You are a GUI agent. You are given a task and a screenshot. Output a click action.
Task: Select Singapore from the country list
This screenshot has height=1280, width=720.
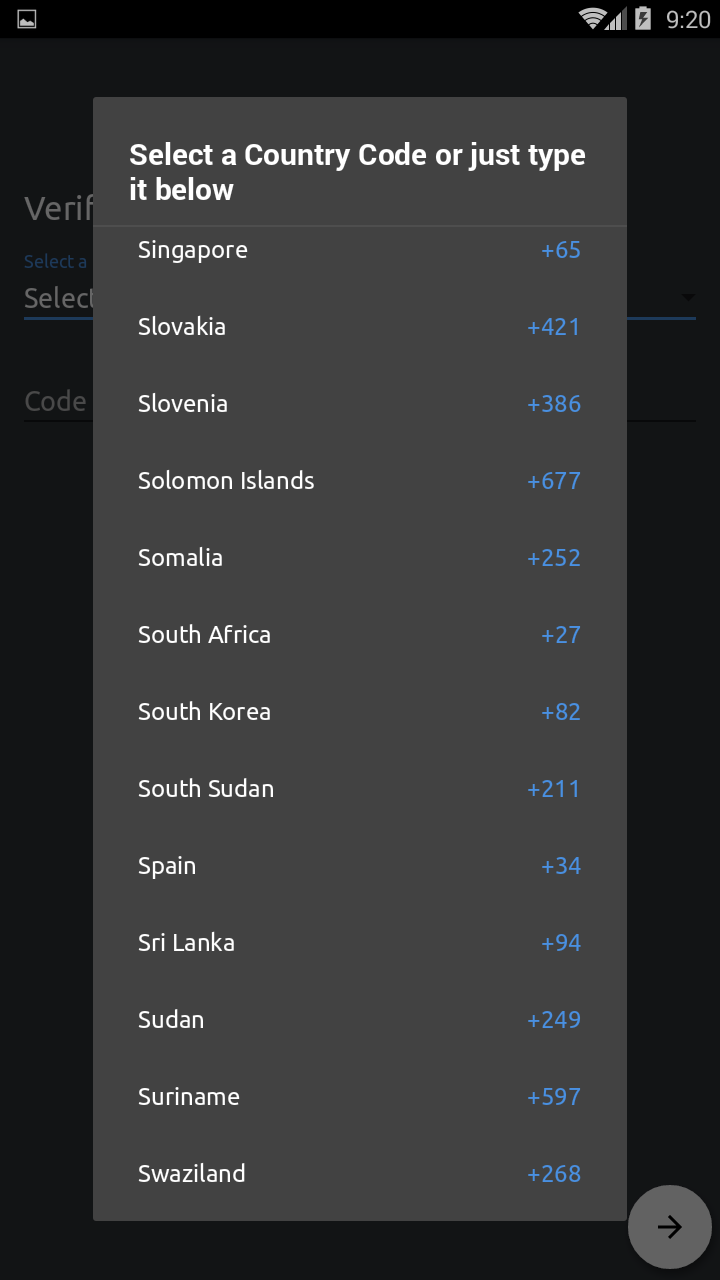[x=360, y=250]
